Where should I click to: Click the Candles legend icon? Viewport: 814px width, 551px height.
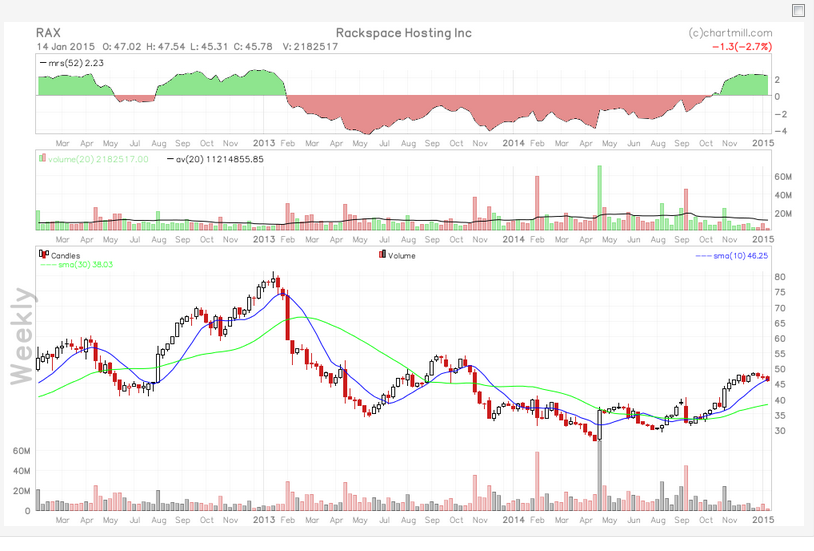pos(44,254)
